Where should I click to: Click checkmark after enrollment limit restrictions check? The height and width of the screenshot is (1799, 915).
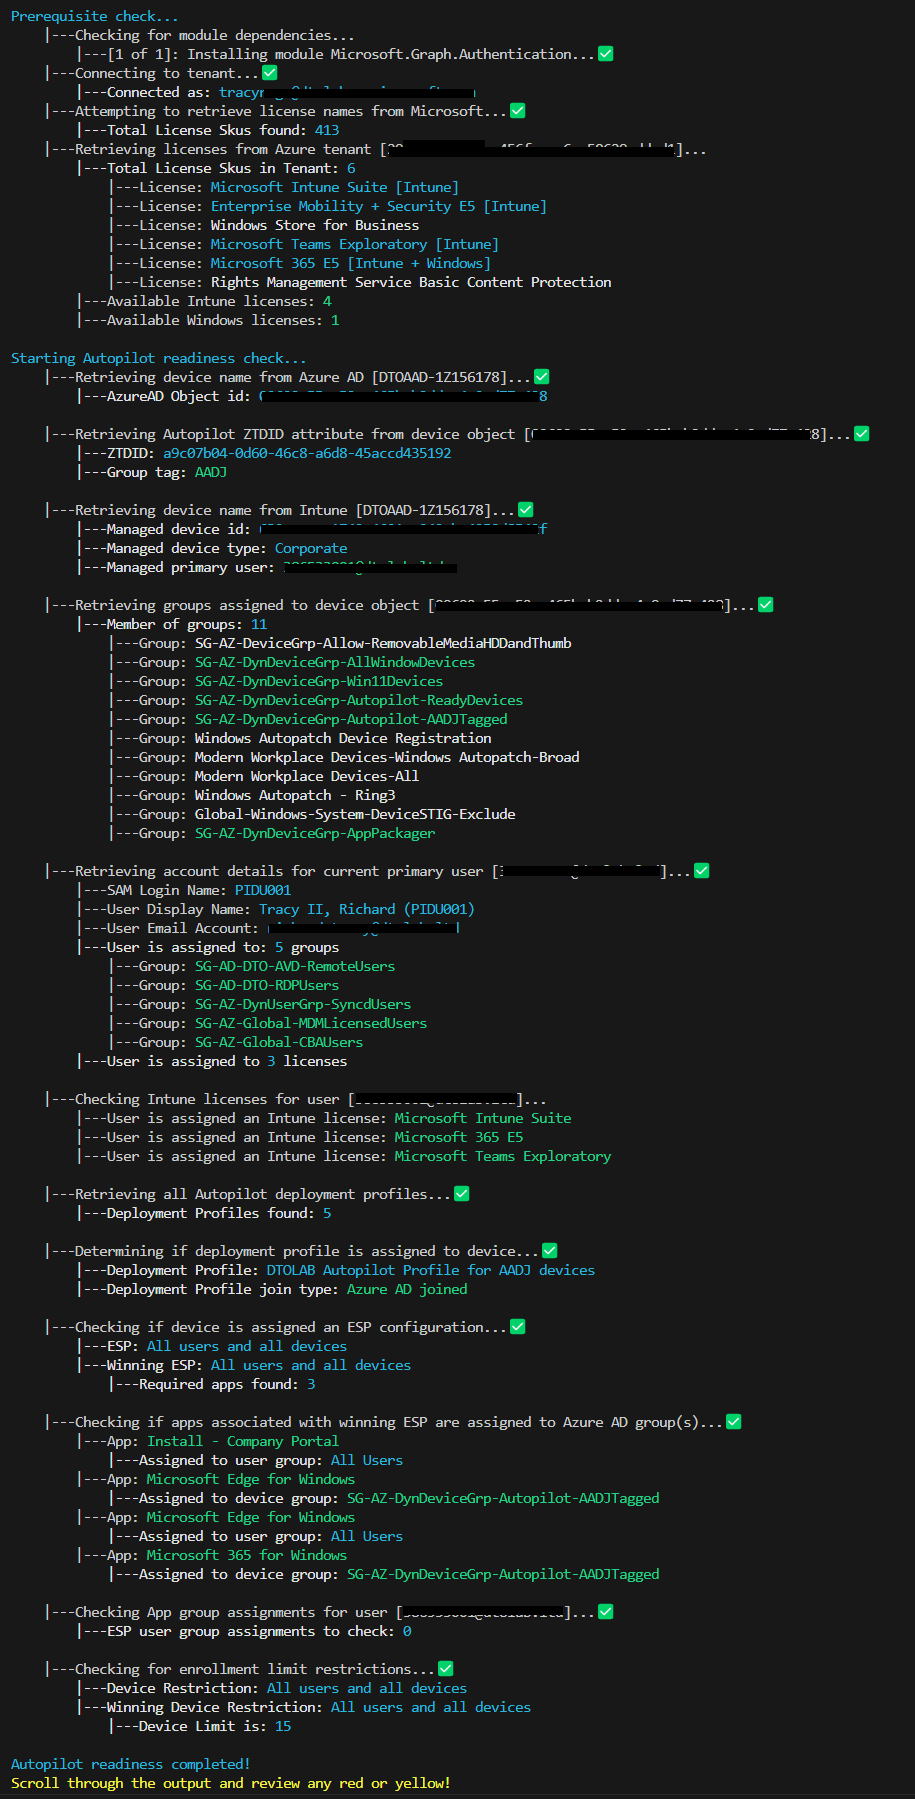point(446,1669)
